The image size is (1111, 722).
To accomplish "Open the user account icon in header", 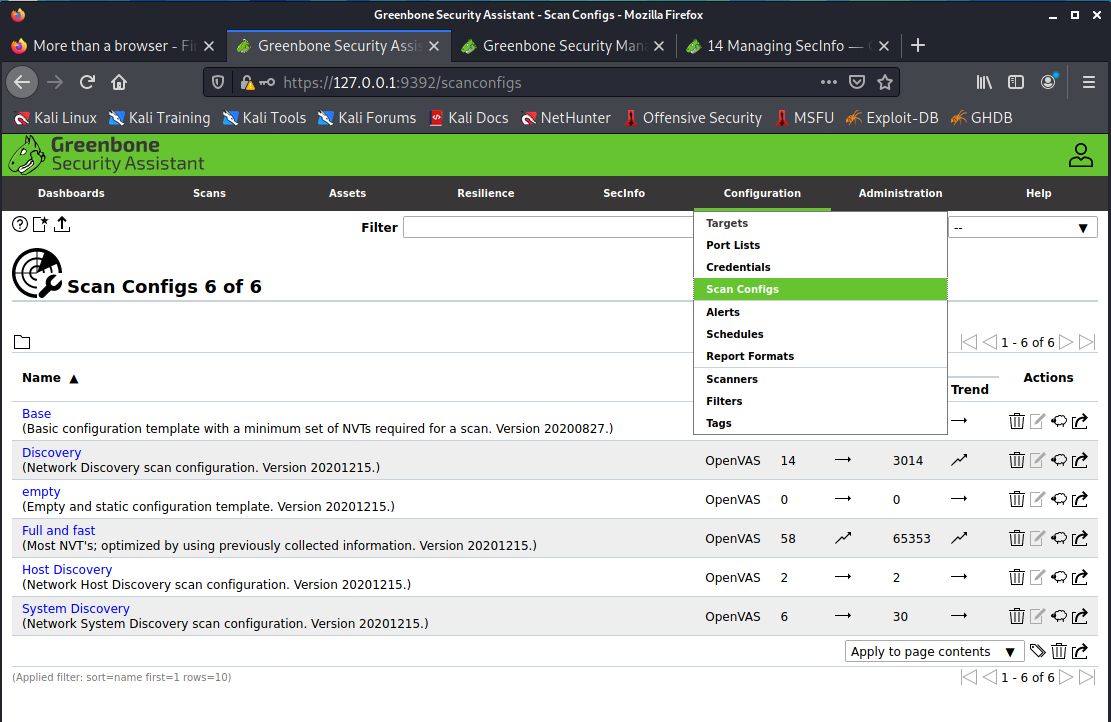I will pos(1080,155).
